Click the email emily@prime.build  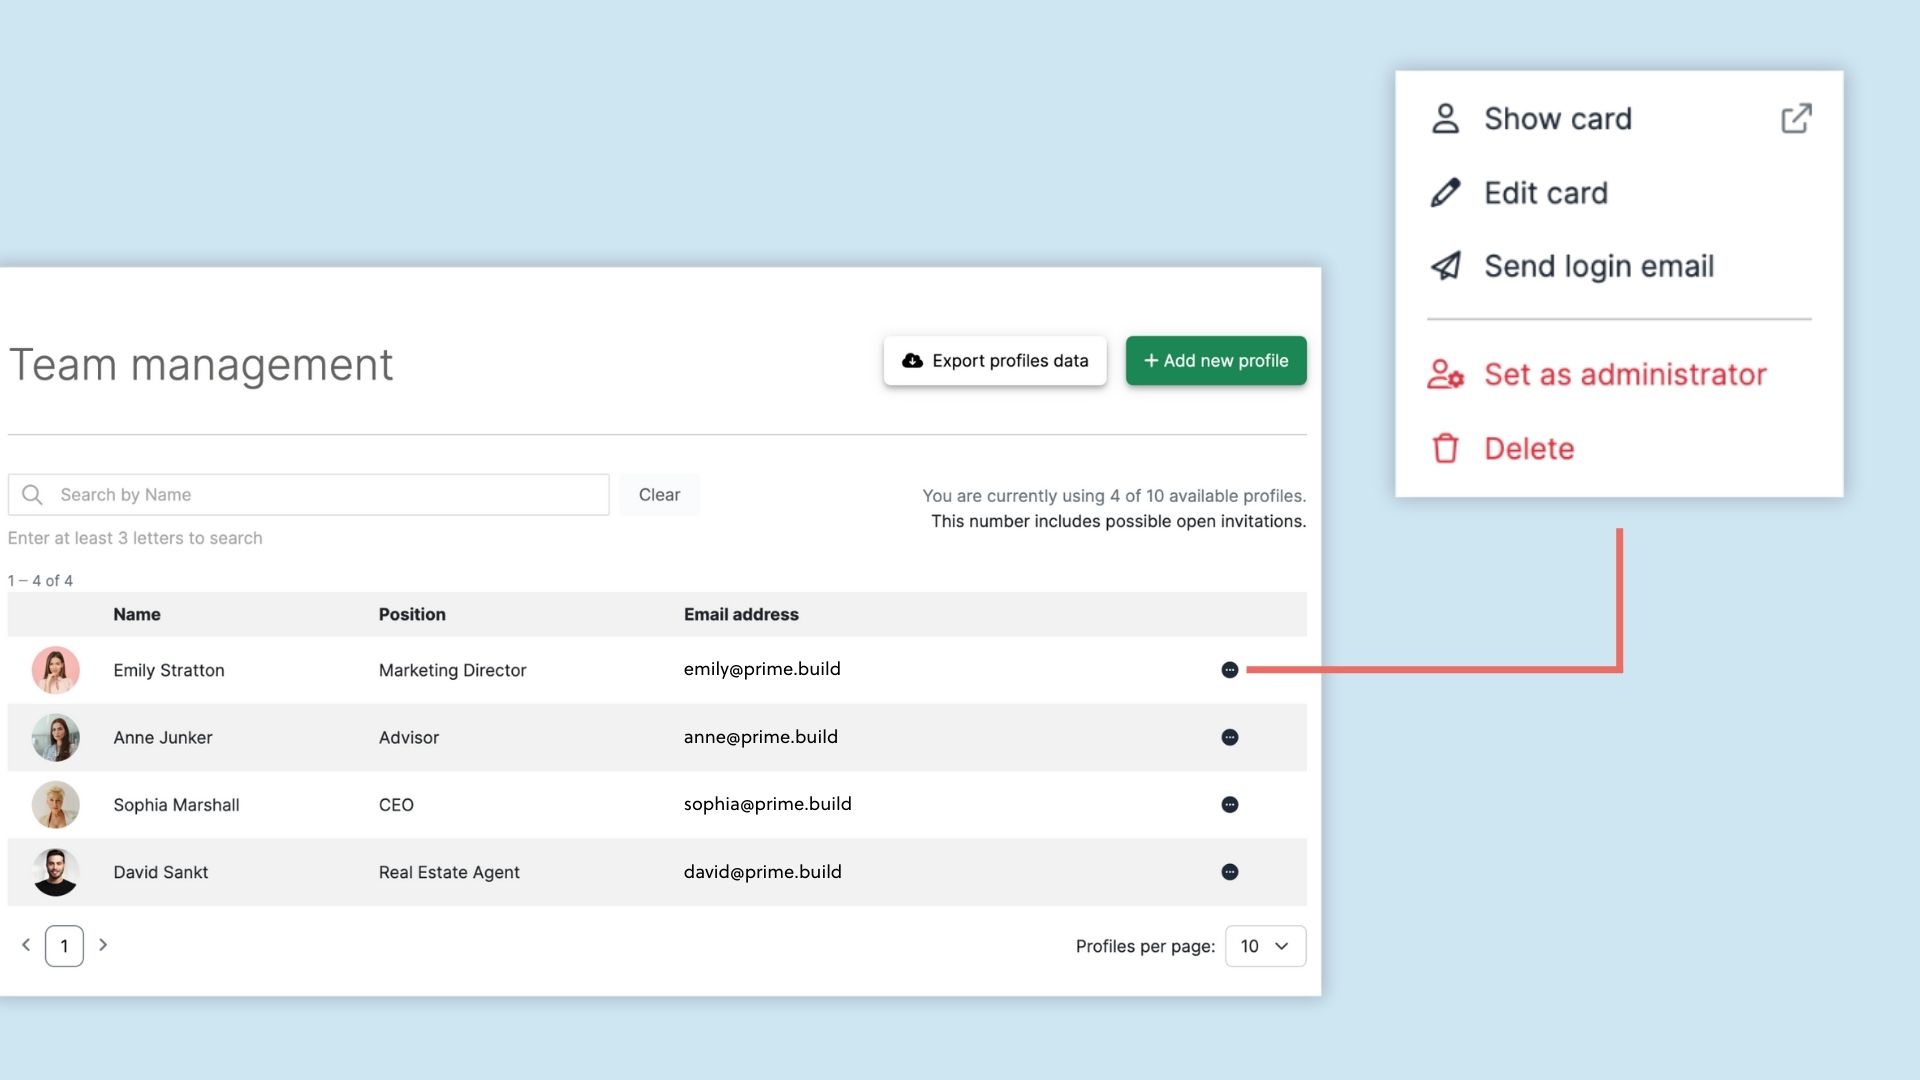point(762,669)
